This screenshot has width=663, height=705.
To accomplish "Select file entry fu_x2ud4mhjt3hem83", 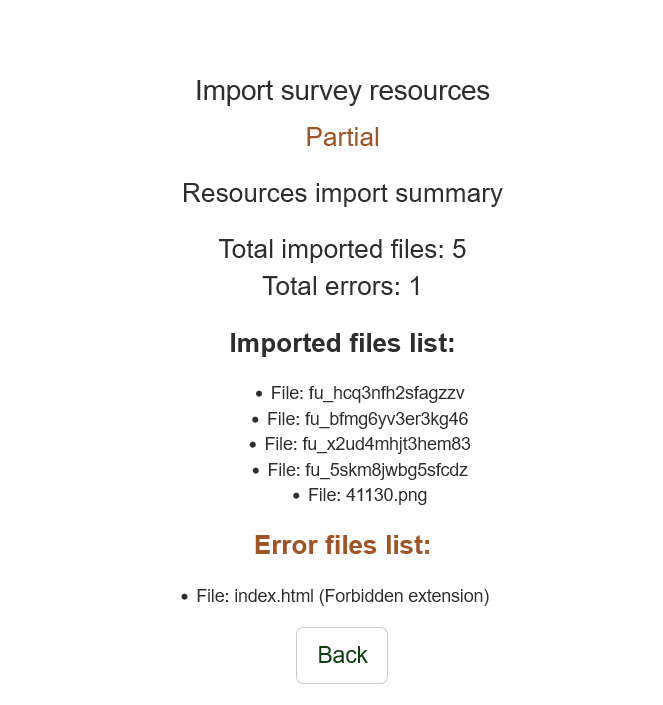I will pos(367,444).
